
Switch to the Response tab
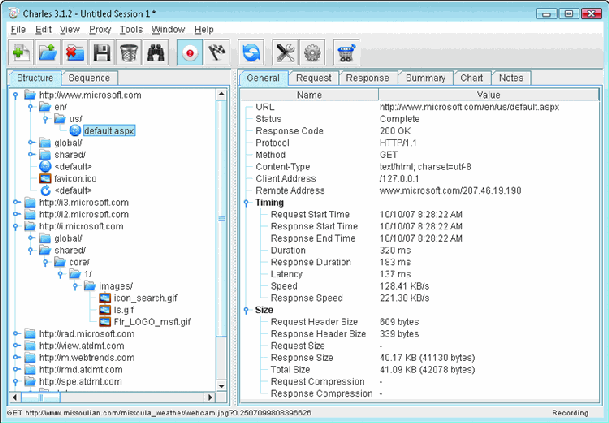367,78
